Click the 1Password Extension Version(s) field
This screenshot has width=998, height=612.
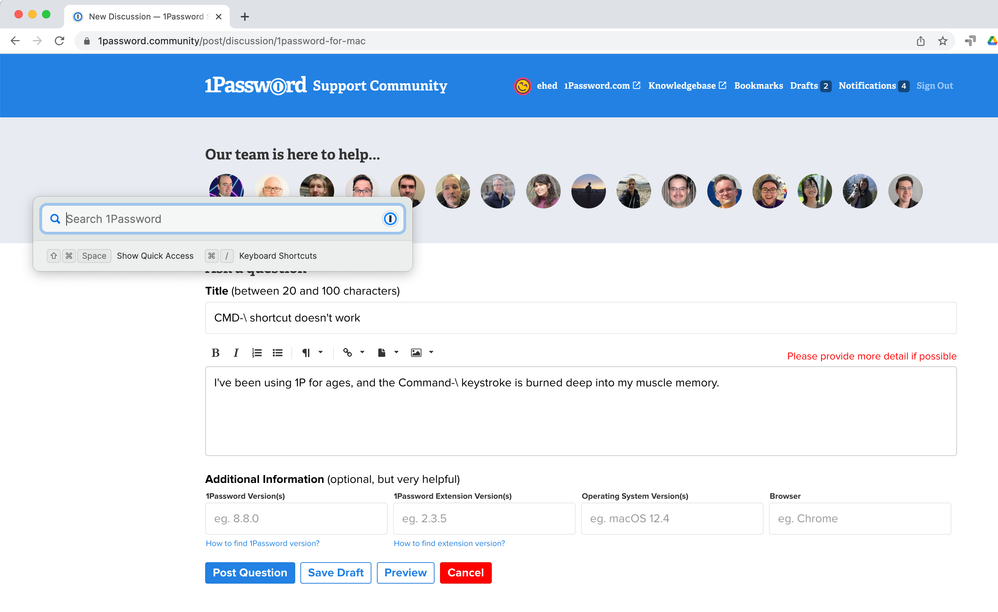484,518
